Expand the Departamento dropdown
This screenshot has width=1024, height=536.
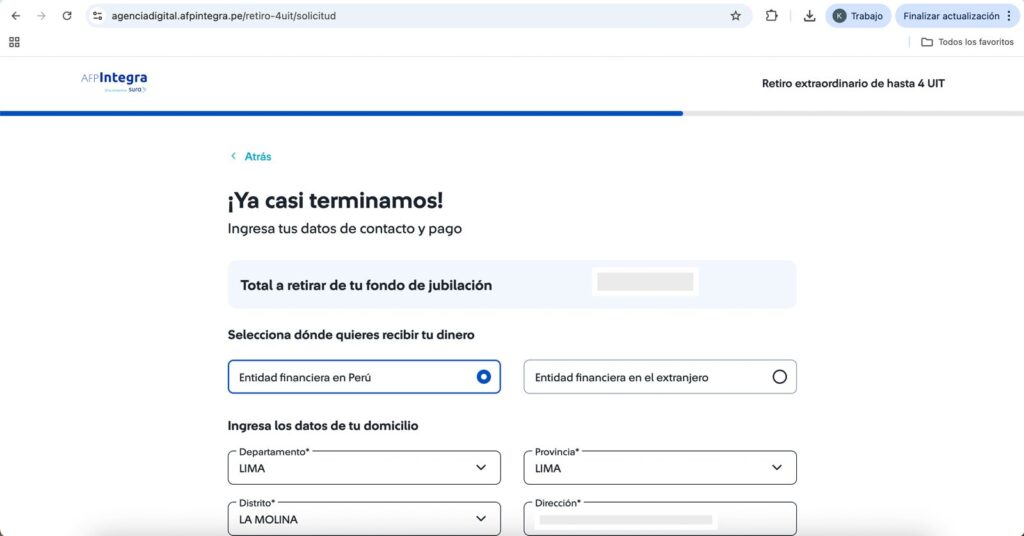click(364, 468)
